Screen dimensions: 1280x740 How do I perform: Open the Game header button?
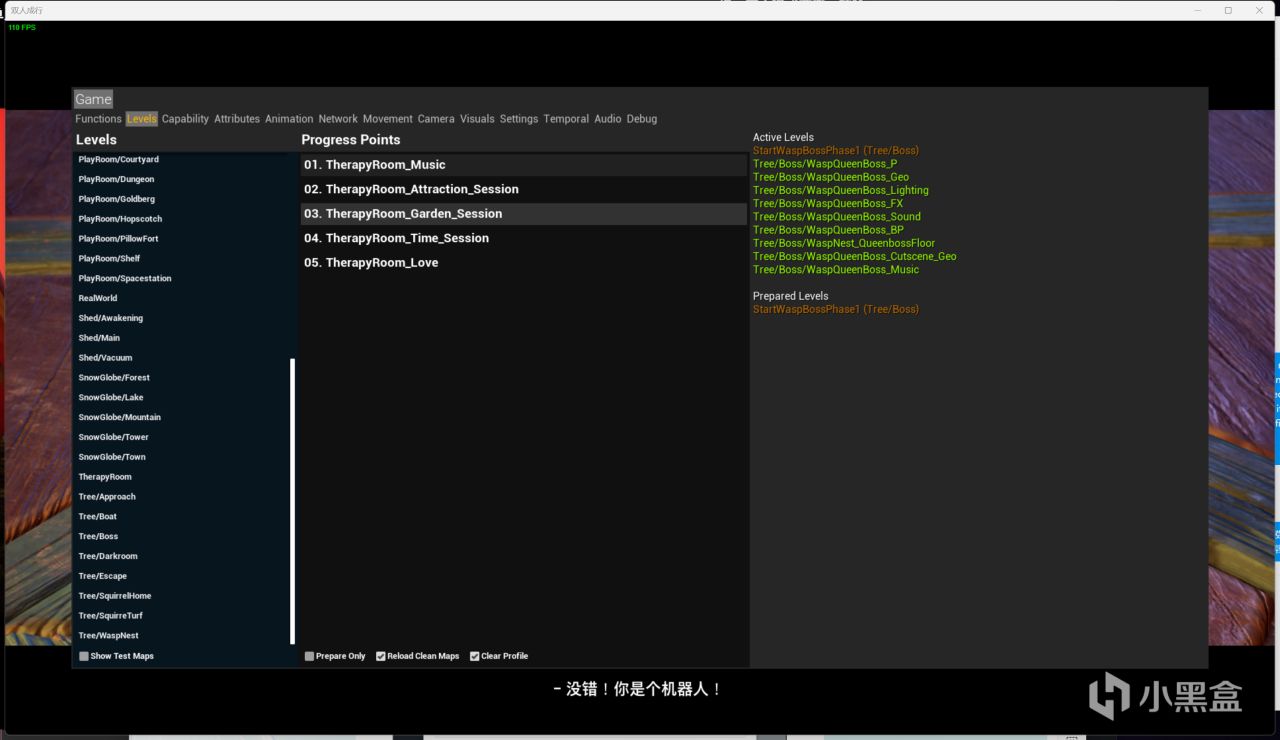coord(93,99)
